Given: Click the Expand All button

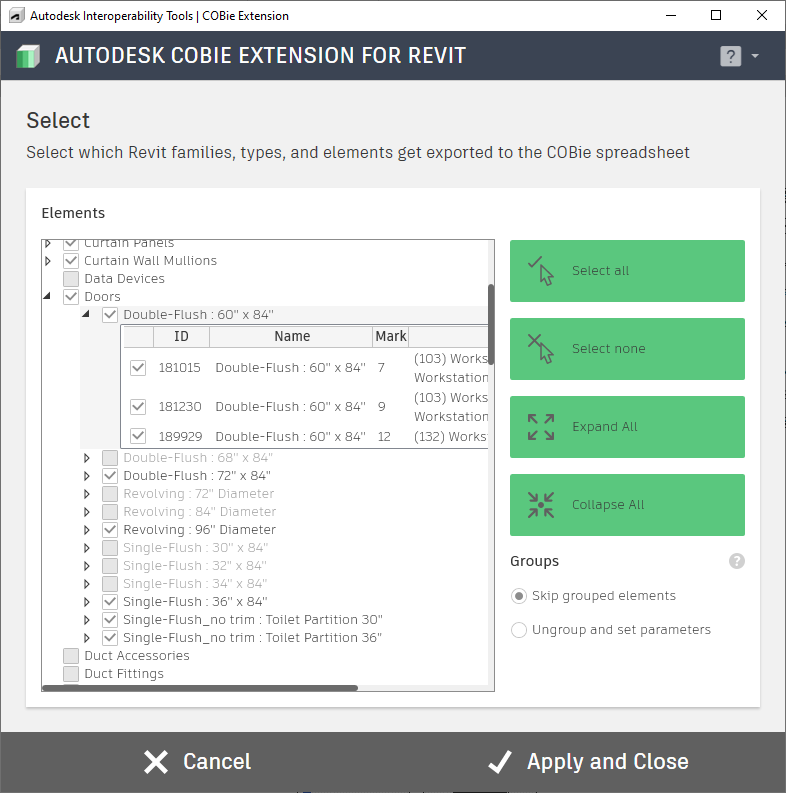Looking at the screenshot, I should [627, 427].
